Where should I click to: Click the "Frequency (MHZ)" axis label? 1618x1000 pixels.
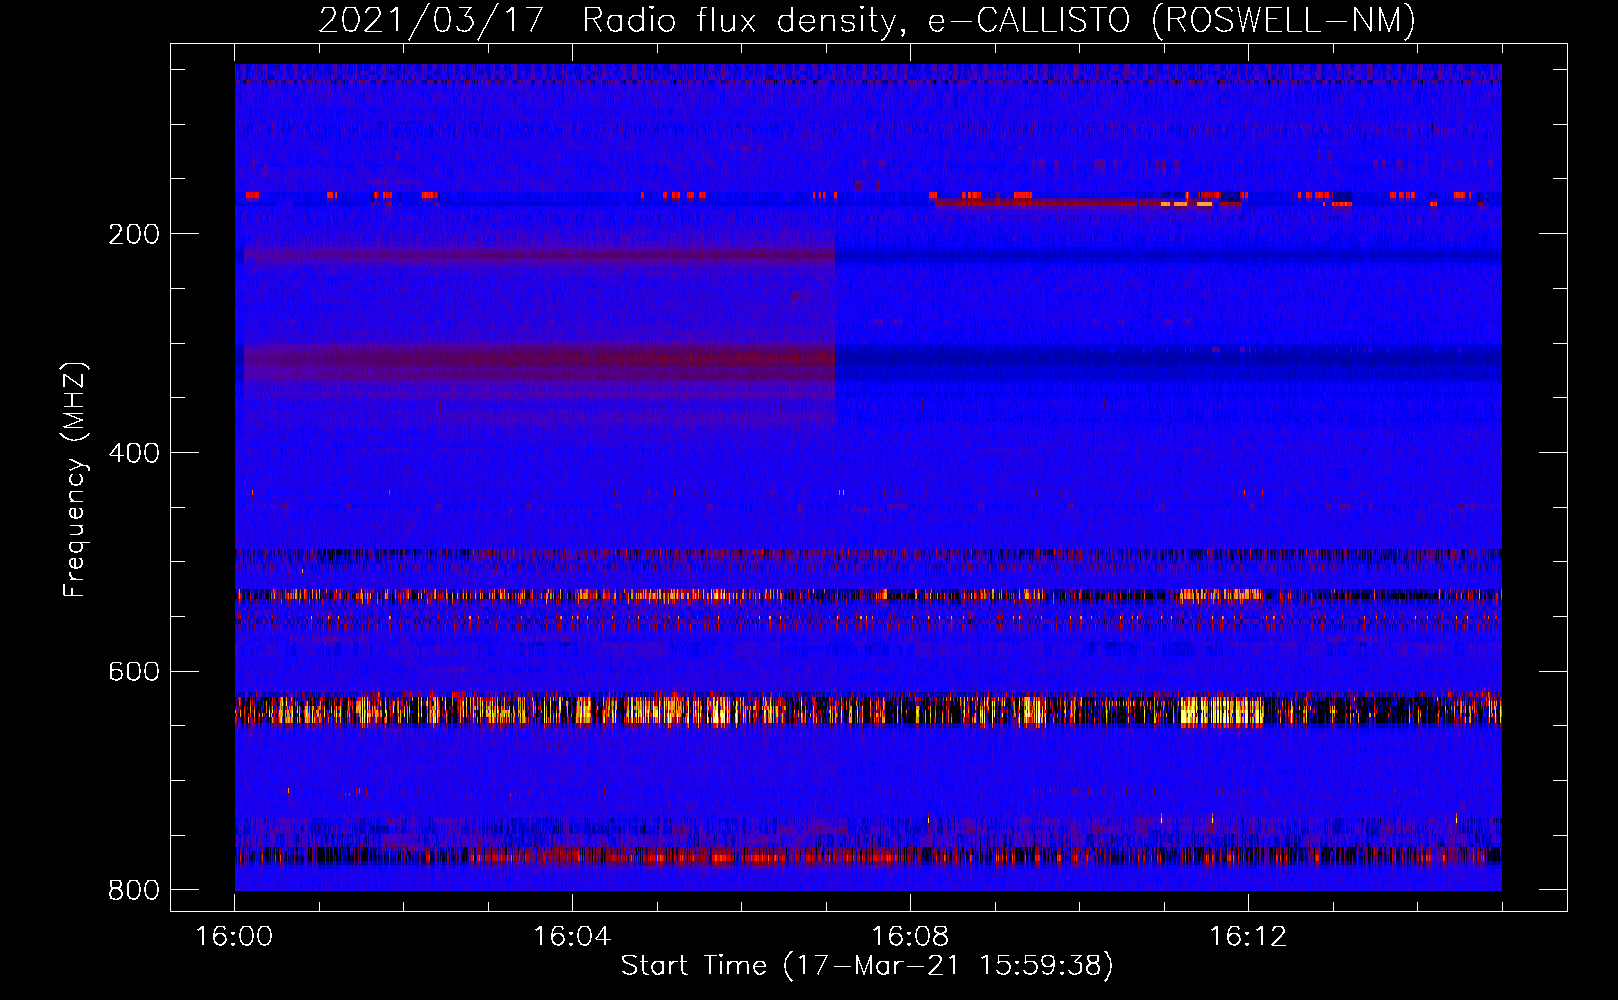point(75,479)
